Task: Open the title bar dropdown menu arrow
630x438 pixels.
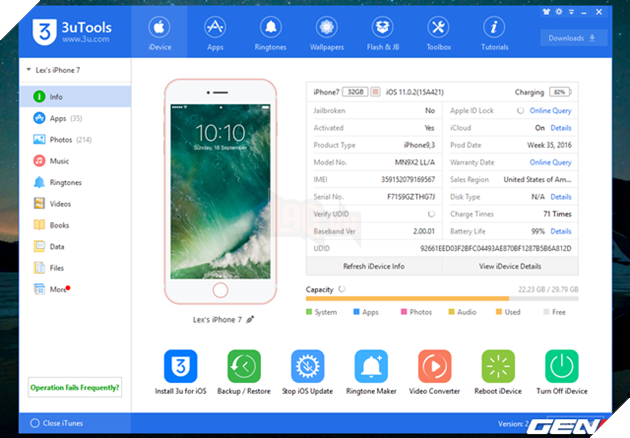Action: [571, 12]
